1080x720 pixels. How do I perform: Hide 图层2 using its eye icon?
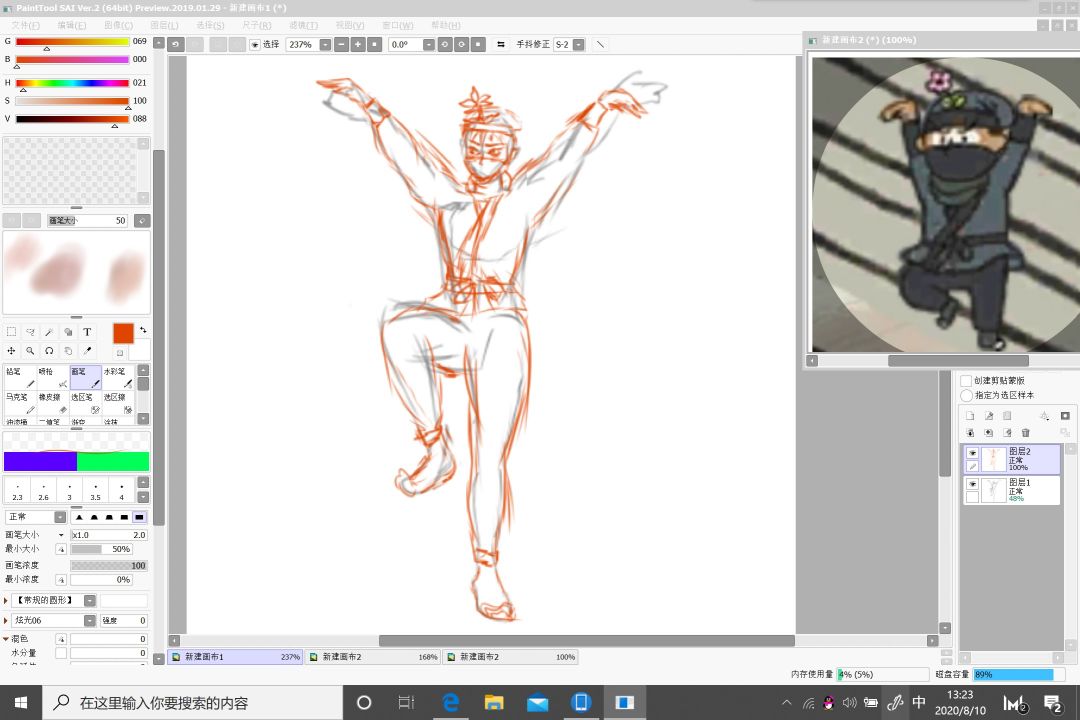(x=972, y=453)
